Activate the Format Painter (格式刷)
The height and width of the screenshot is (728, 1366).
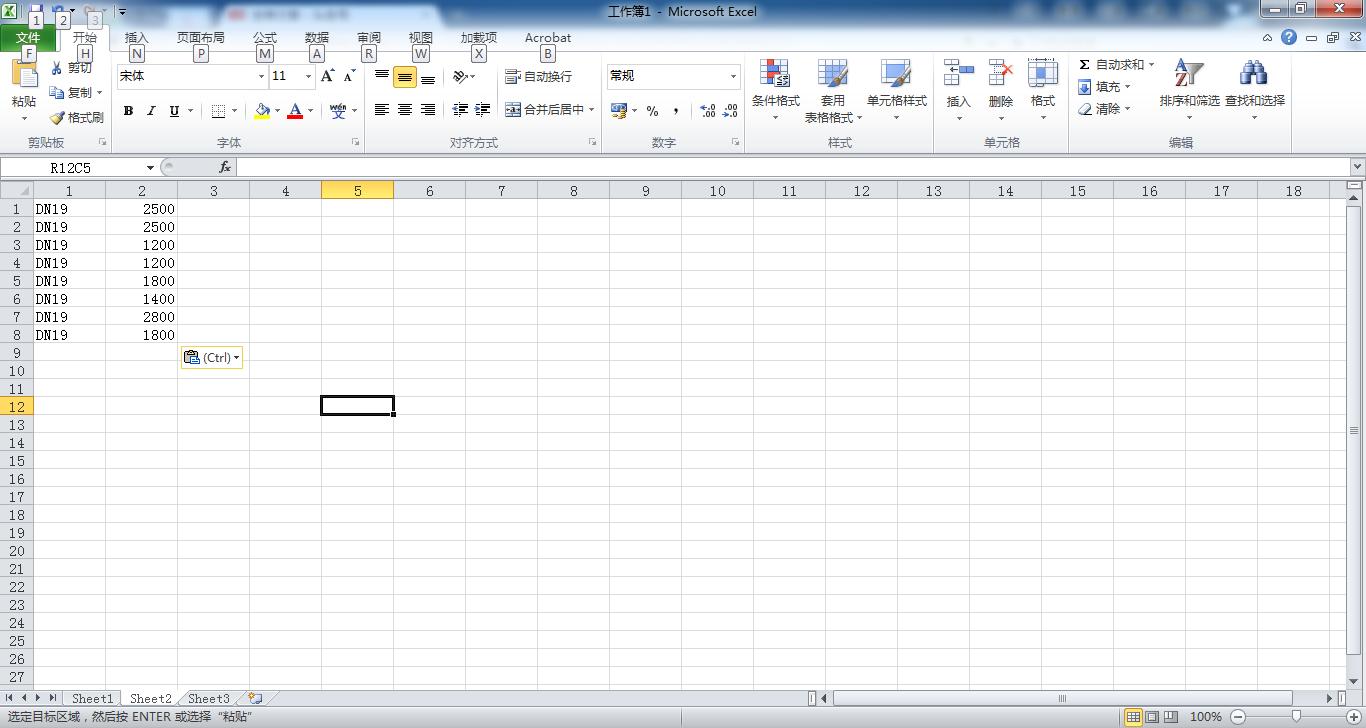77,117
